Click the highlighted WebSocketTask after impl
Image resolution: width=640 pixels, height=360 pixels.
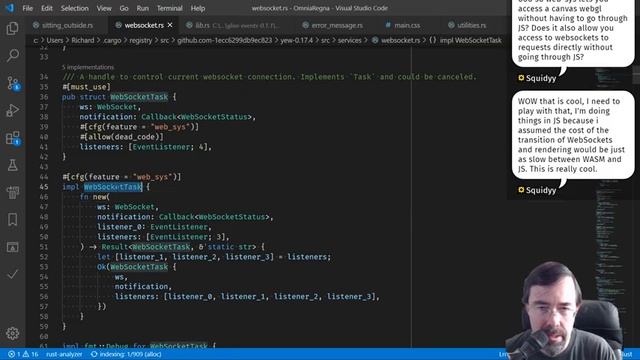(113, 187)
